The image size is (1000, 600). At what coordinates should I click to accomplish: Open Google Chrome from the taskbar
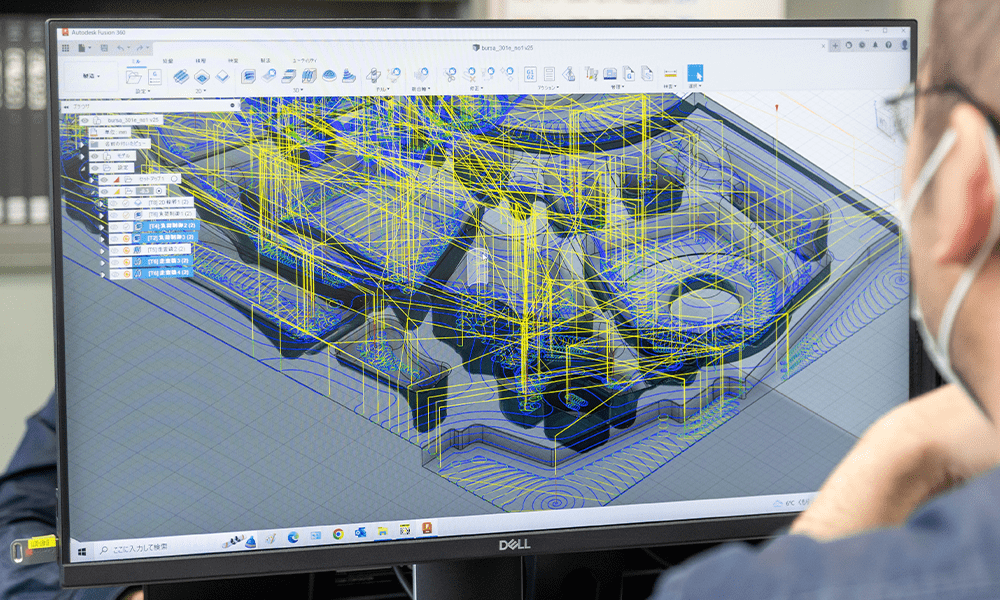pos(338,534)
